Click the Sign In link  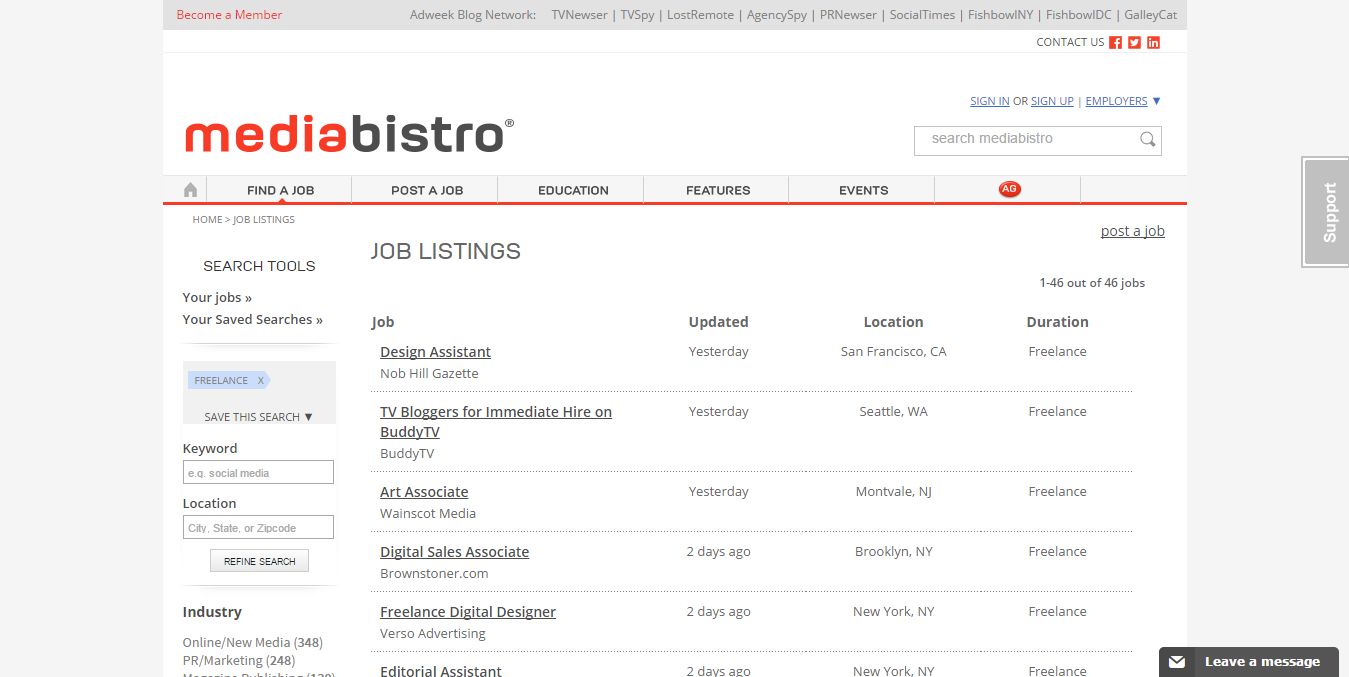click(x=989, y=101)
